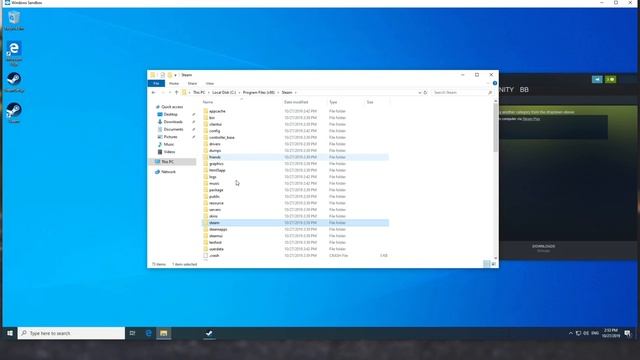Image resolution: width=640 pixels, height=360 pixels.
Task: Click the Windows Start button
Action: tap(10, 333)
